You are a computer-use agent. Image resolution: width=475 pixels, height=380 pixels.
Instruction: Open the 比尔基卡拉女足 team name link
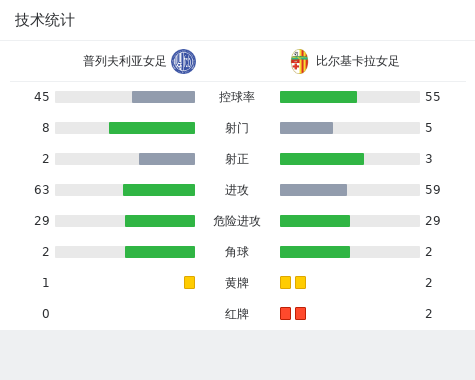click(x=357, y=61)
